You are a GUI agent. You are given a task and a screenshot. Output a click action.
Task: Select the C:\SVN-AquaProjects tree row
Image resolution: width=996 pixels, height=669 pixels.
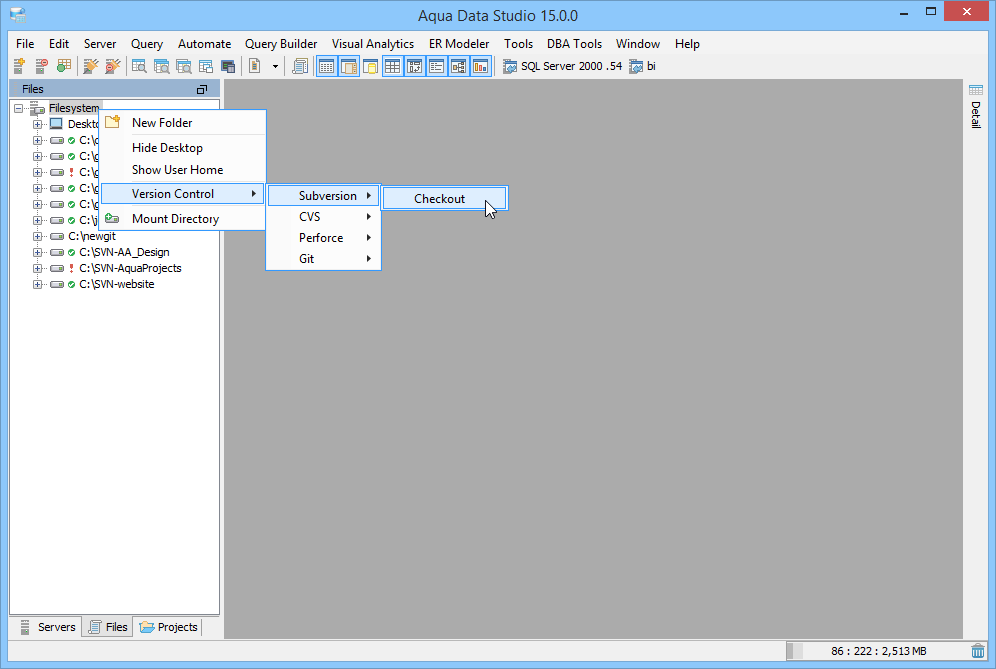click(130, 269)
